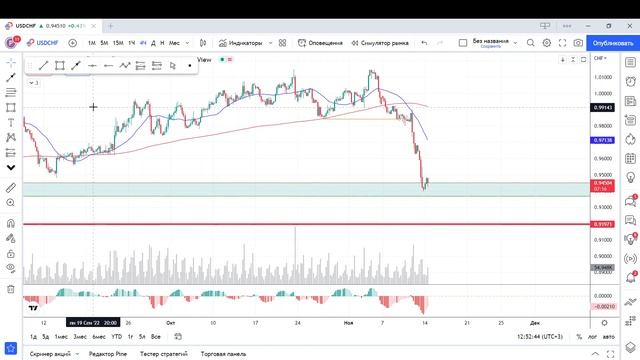640x360 pixels.
Task: Open the timezone 12:52:44 (UTC+3) menu
Action: point(540,337)
